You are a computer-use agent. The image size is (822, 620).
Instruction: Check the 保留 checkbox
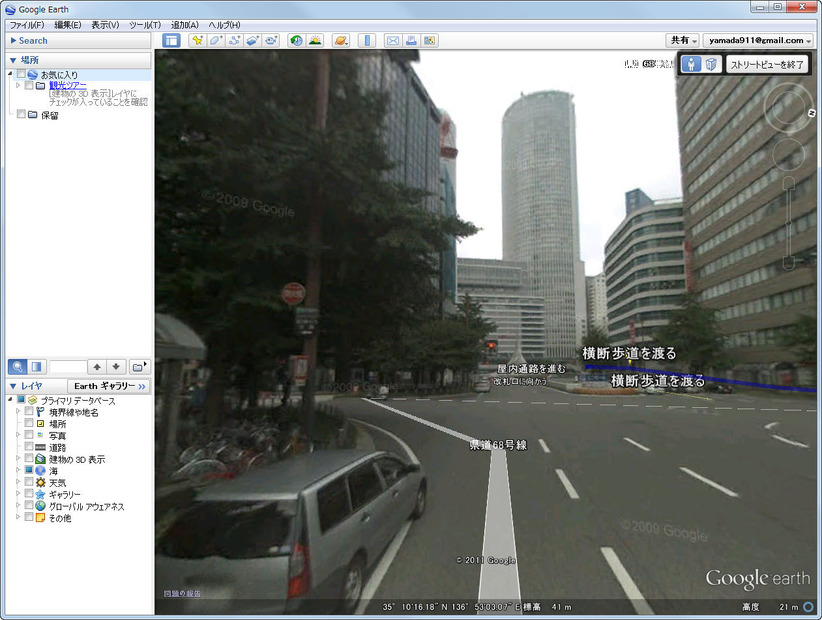point(21,114)
